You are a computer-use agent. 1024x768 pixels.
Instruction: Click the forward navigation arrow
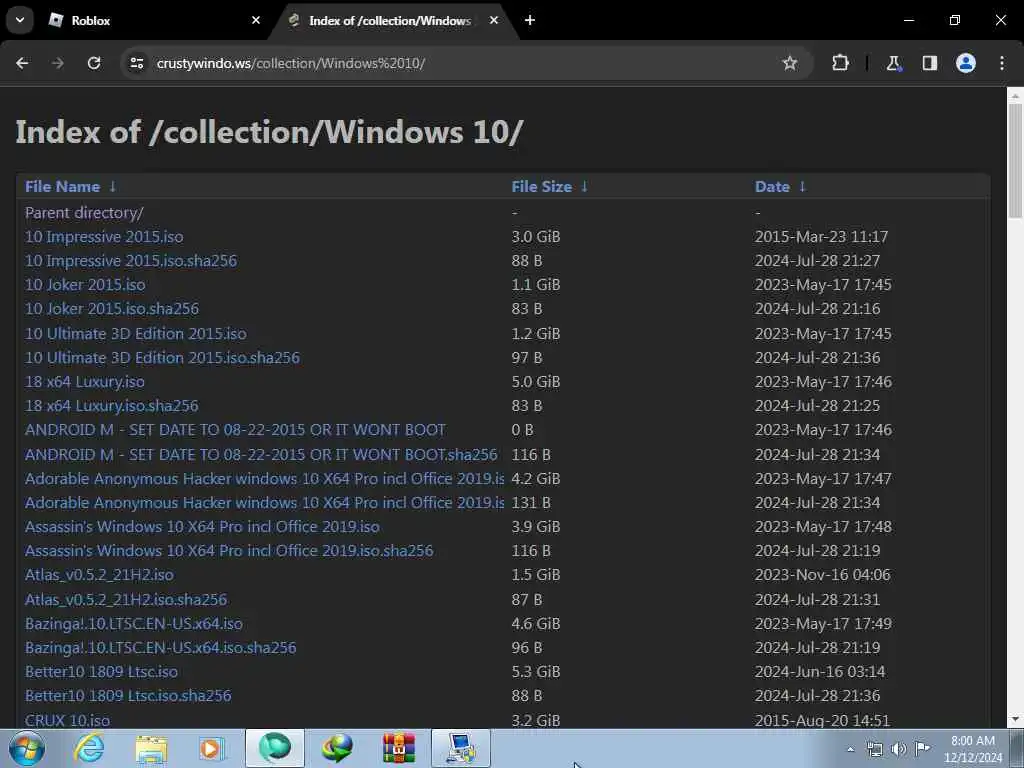(x=58, y=63)
